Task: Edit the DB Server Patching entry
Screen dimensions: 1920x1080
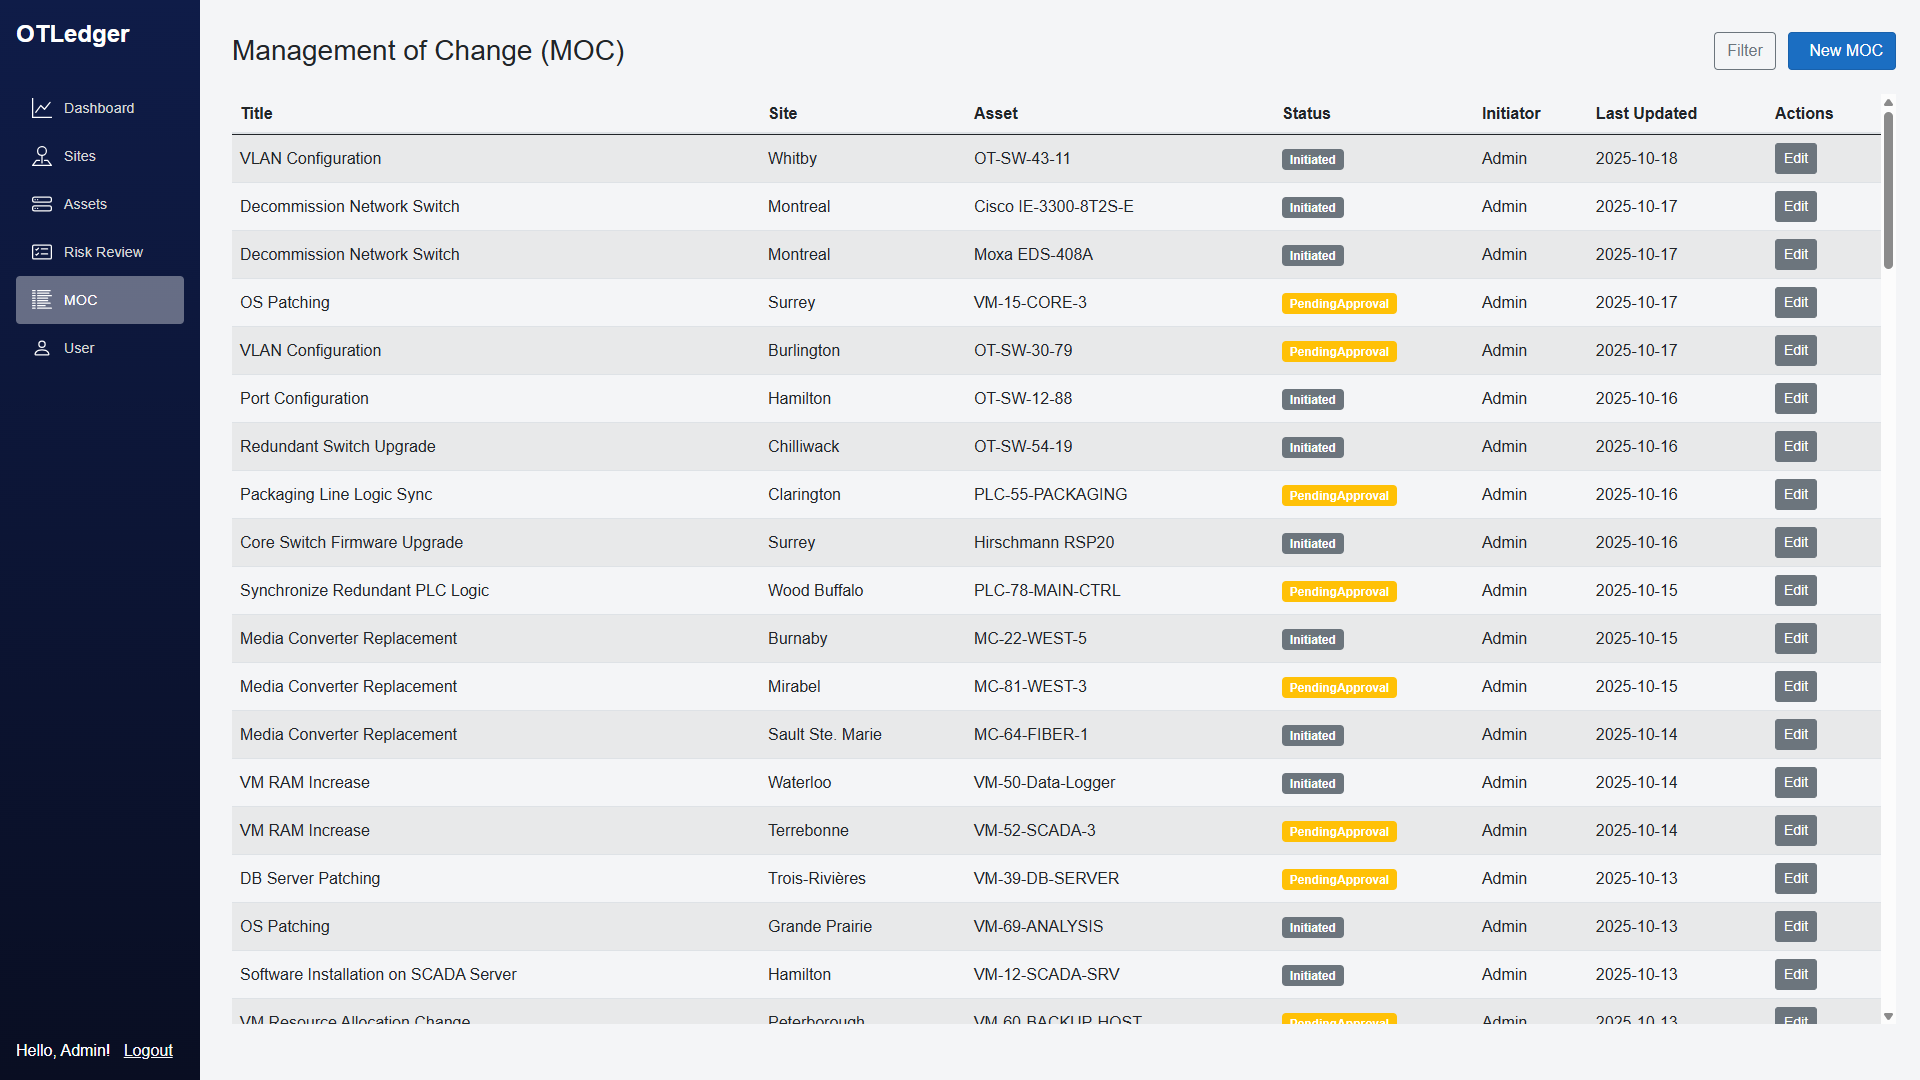Action: pyautogui.click(x=1795, y=879)
